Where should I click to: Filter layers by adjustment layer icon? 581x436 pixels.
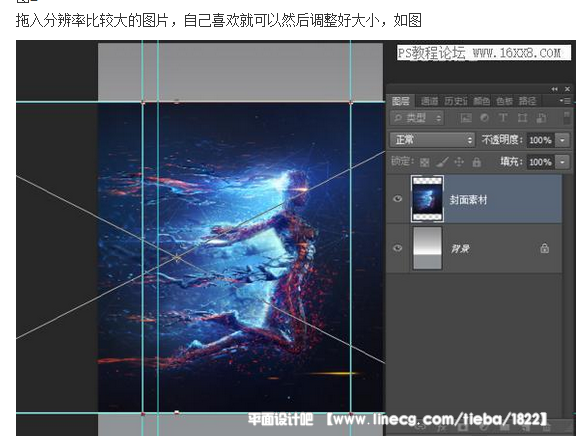click(484, 118)
